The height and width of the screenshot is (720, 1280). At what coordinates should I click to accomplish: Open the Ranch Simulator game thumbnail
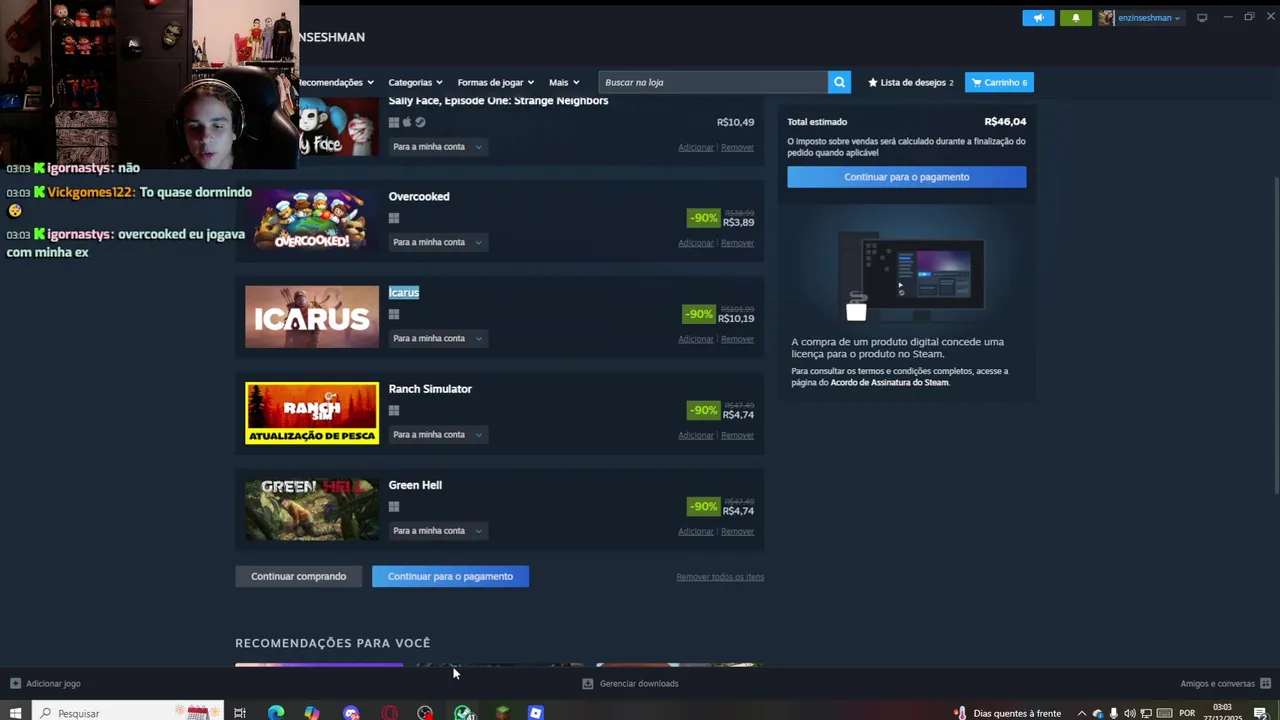312,413
